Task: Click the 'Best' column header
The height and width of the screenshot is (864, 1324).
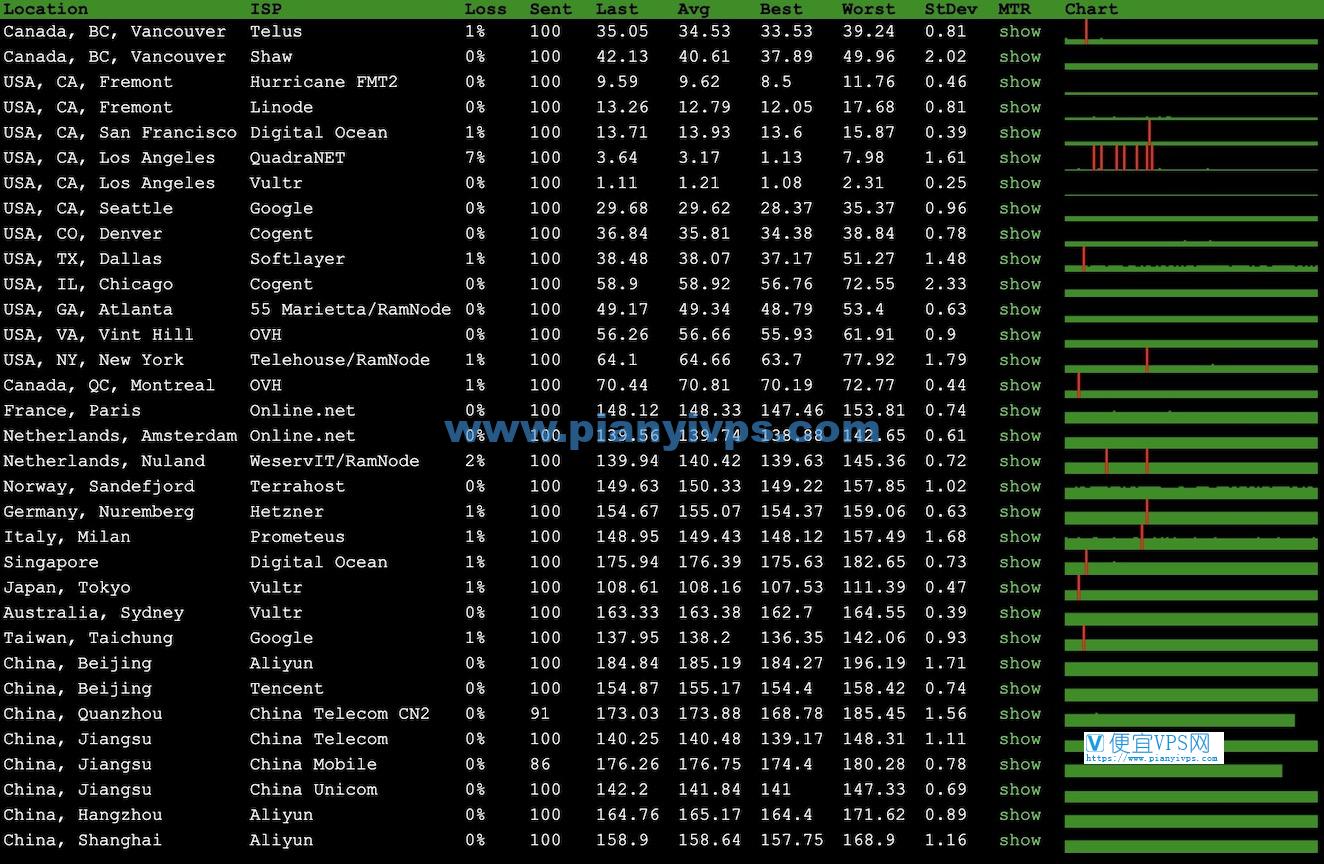Action: 781,9
